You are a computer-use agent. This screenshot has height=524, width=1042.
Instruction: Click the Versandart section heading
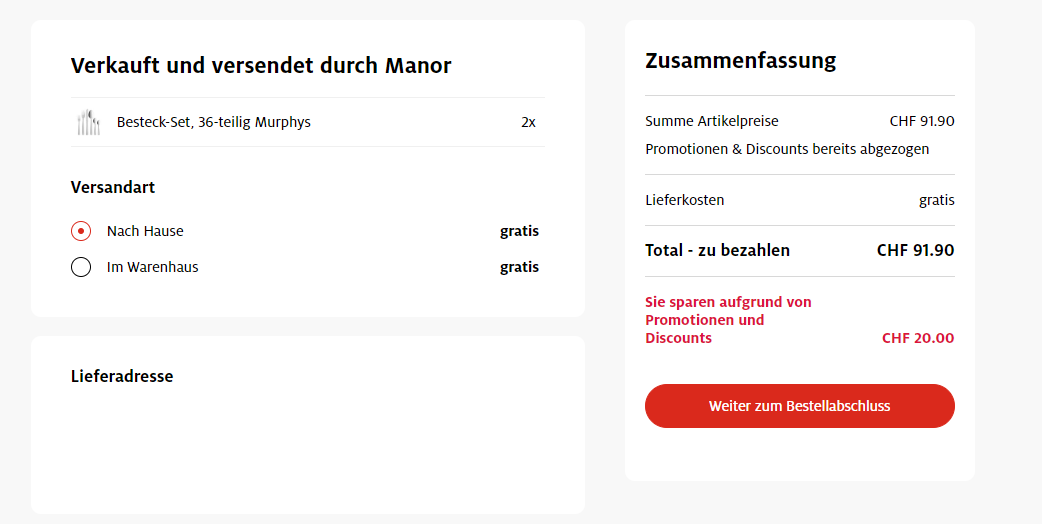112,187
